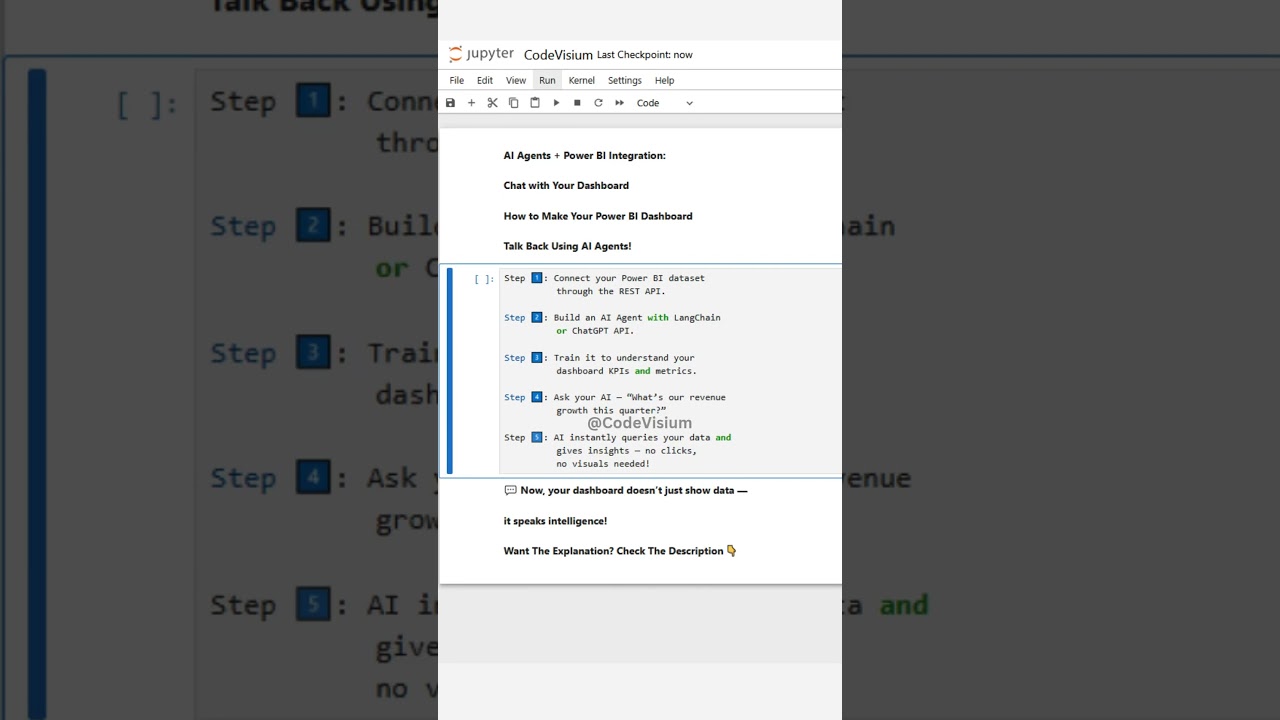Open the View menu

[x=516, y=80]
